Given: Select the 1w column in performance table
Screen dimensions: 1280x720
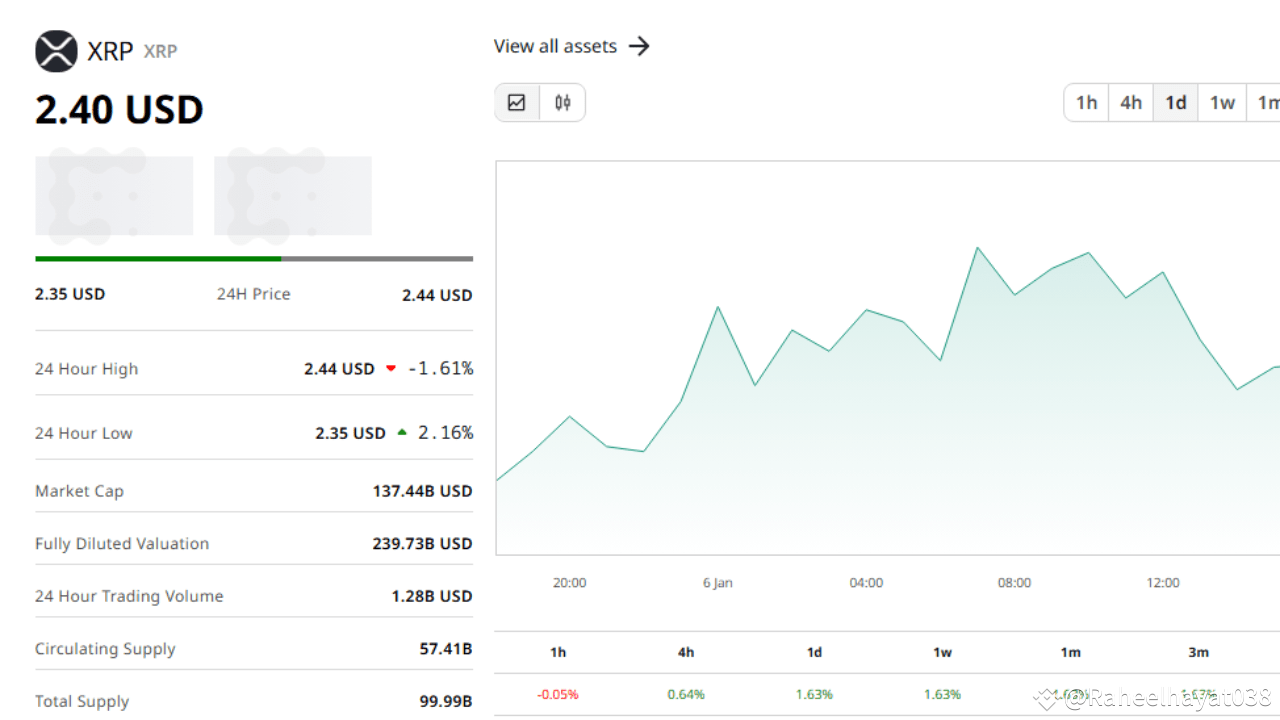Looking at the screenshot, I should (942, 652).
